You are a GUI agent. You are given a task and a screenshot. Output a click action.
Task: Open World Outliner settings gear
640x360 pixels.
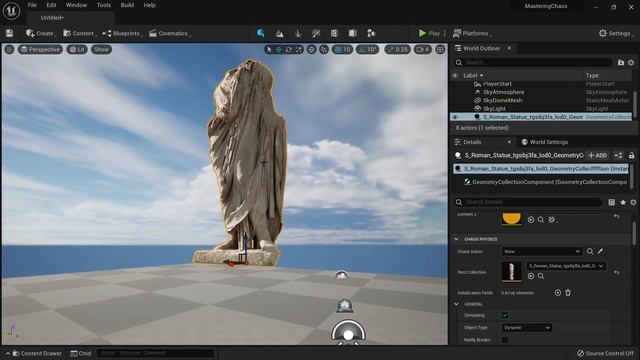(631, 62)
